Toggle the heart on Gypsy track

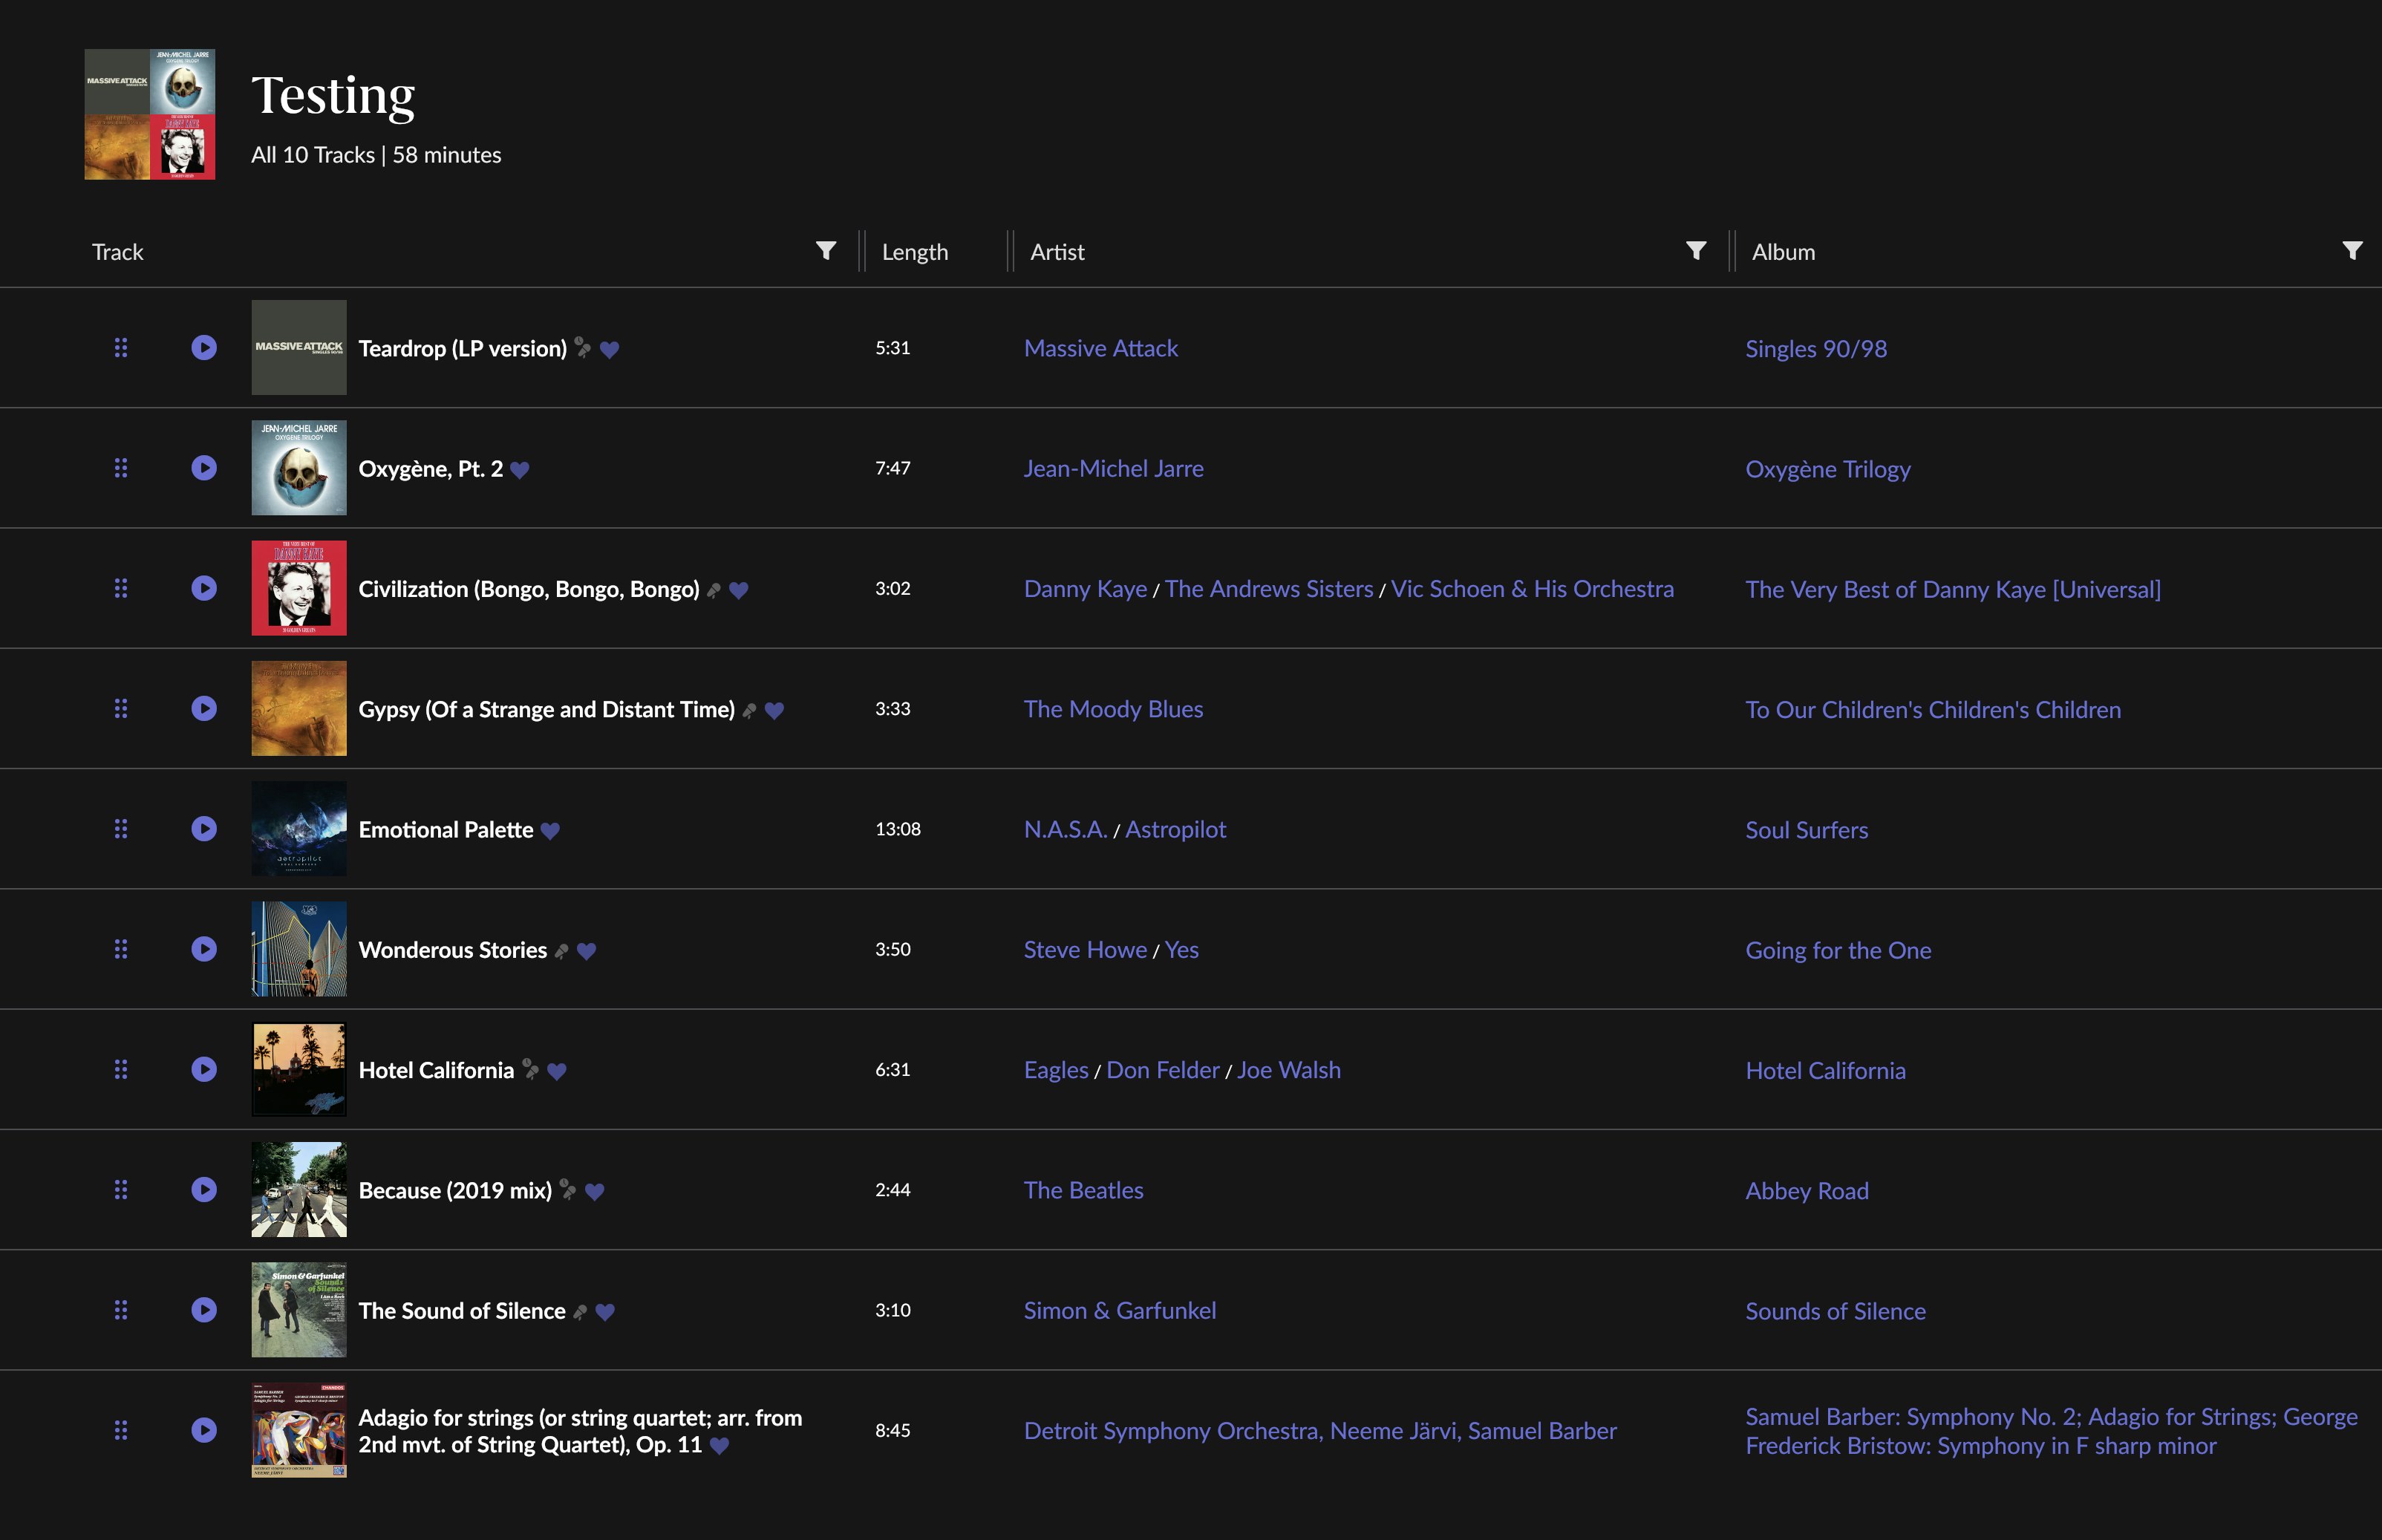tap(774, 710)
